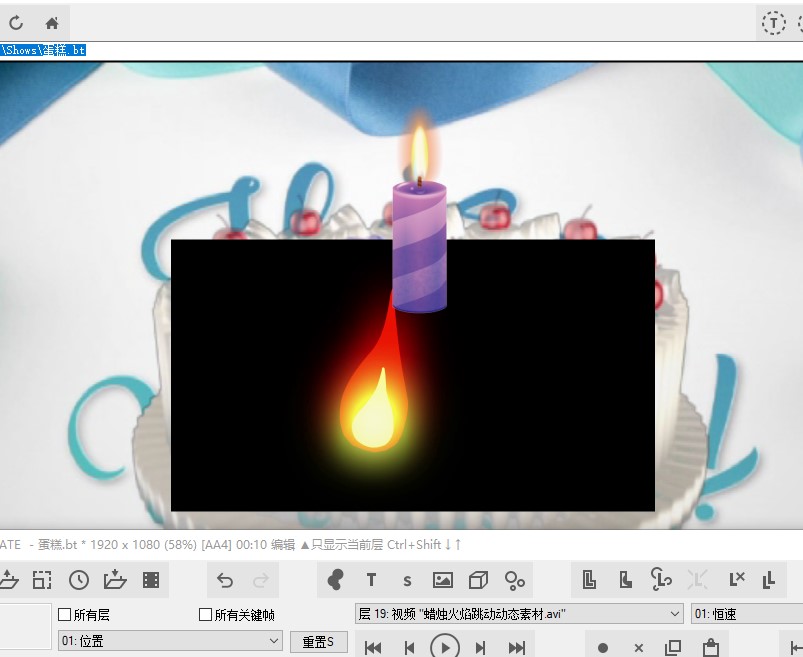The image size is (803, 657).
Task: Open the 01: 恒速 dropdown
Action: (746, 614)
